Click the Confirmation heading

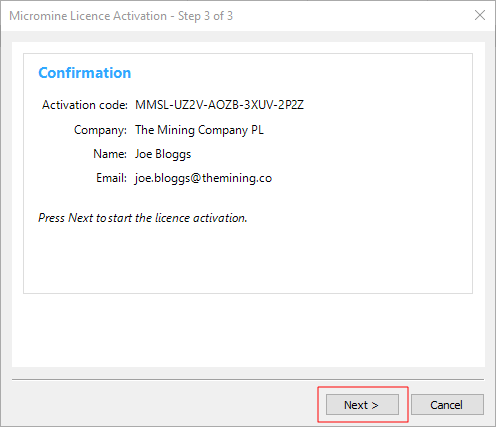pos(85,73)
